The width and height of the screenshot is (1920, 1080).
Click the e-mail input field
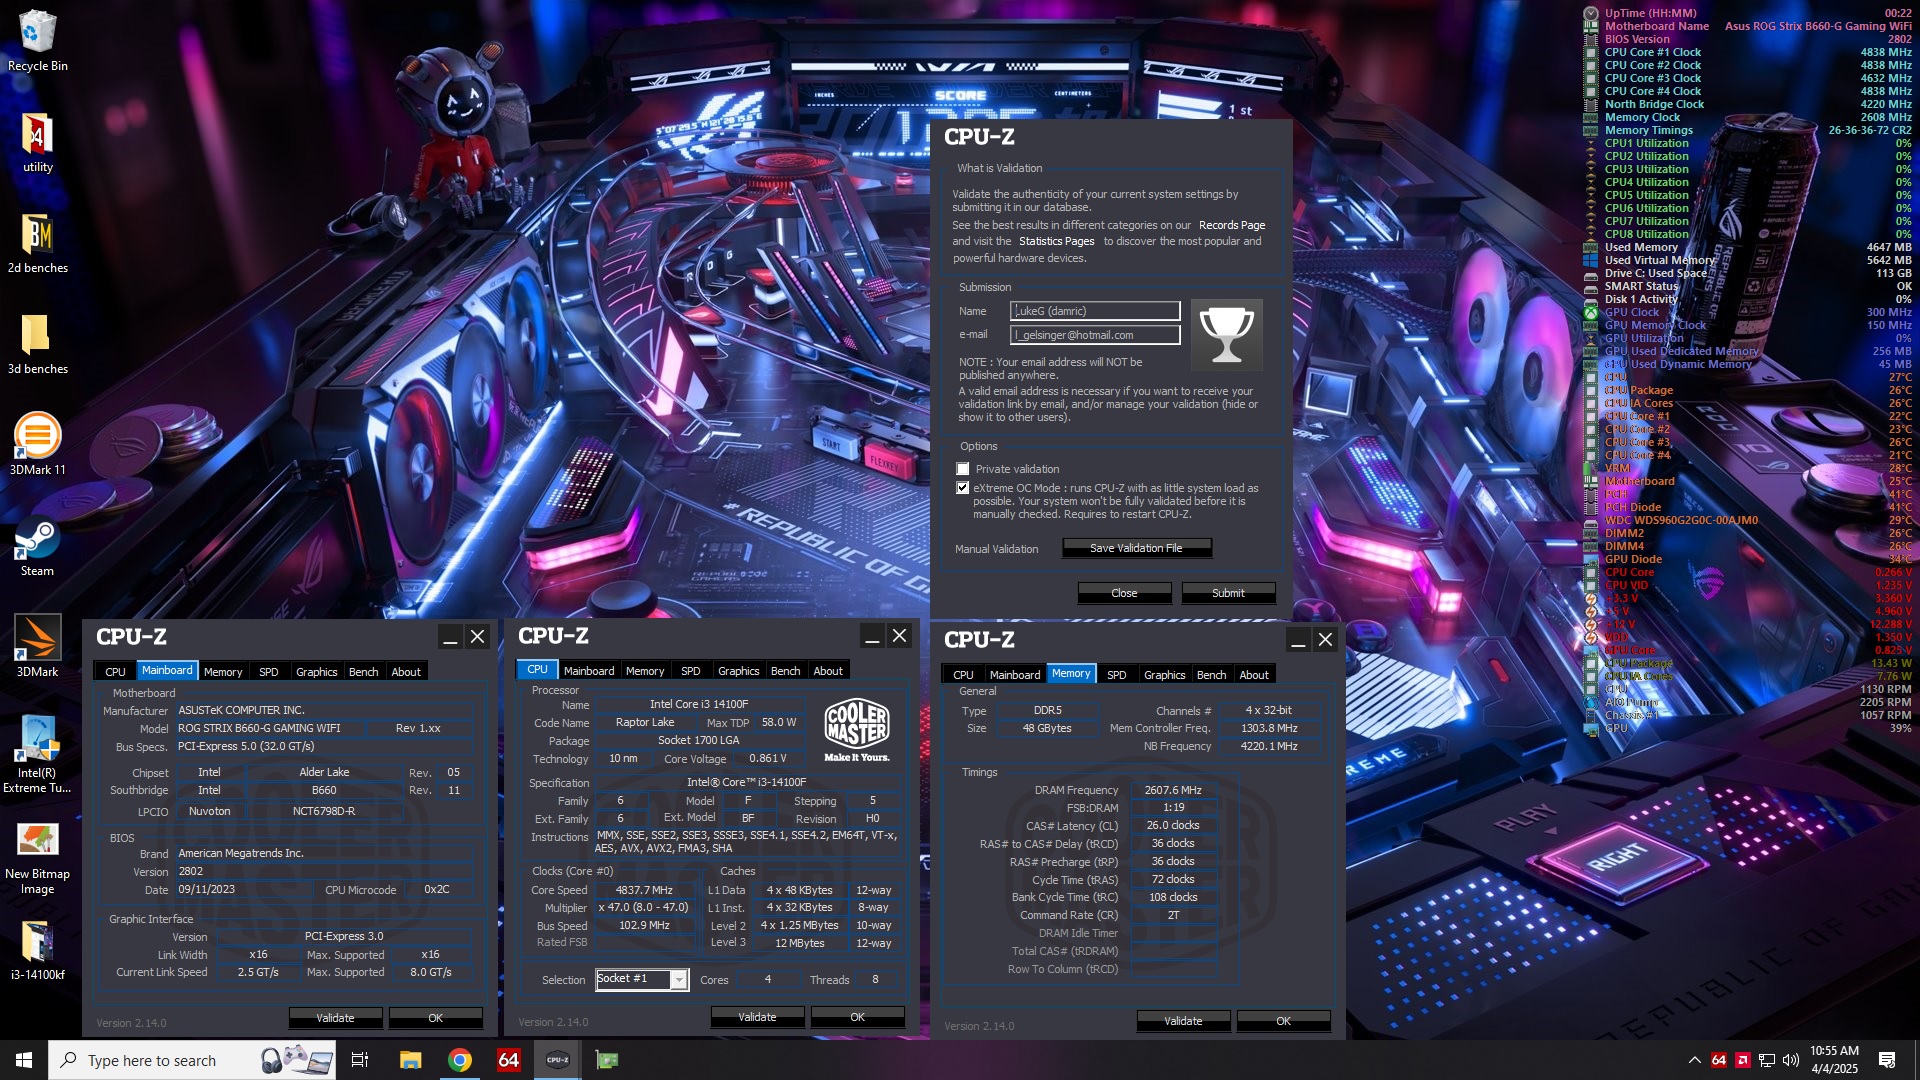(x=1095, y=335)
